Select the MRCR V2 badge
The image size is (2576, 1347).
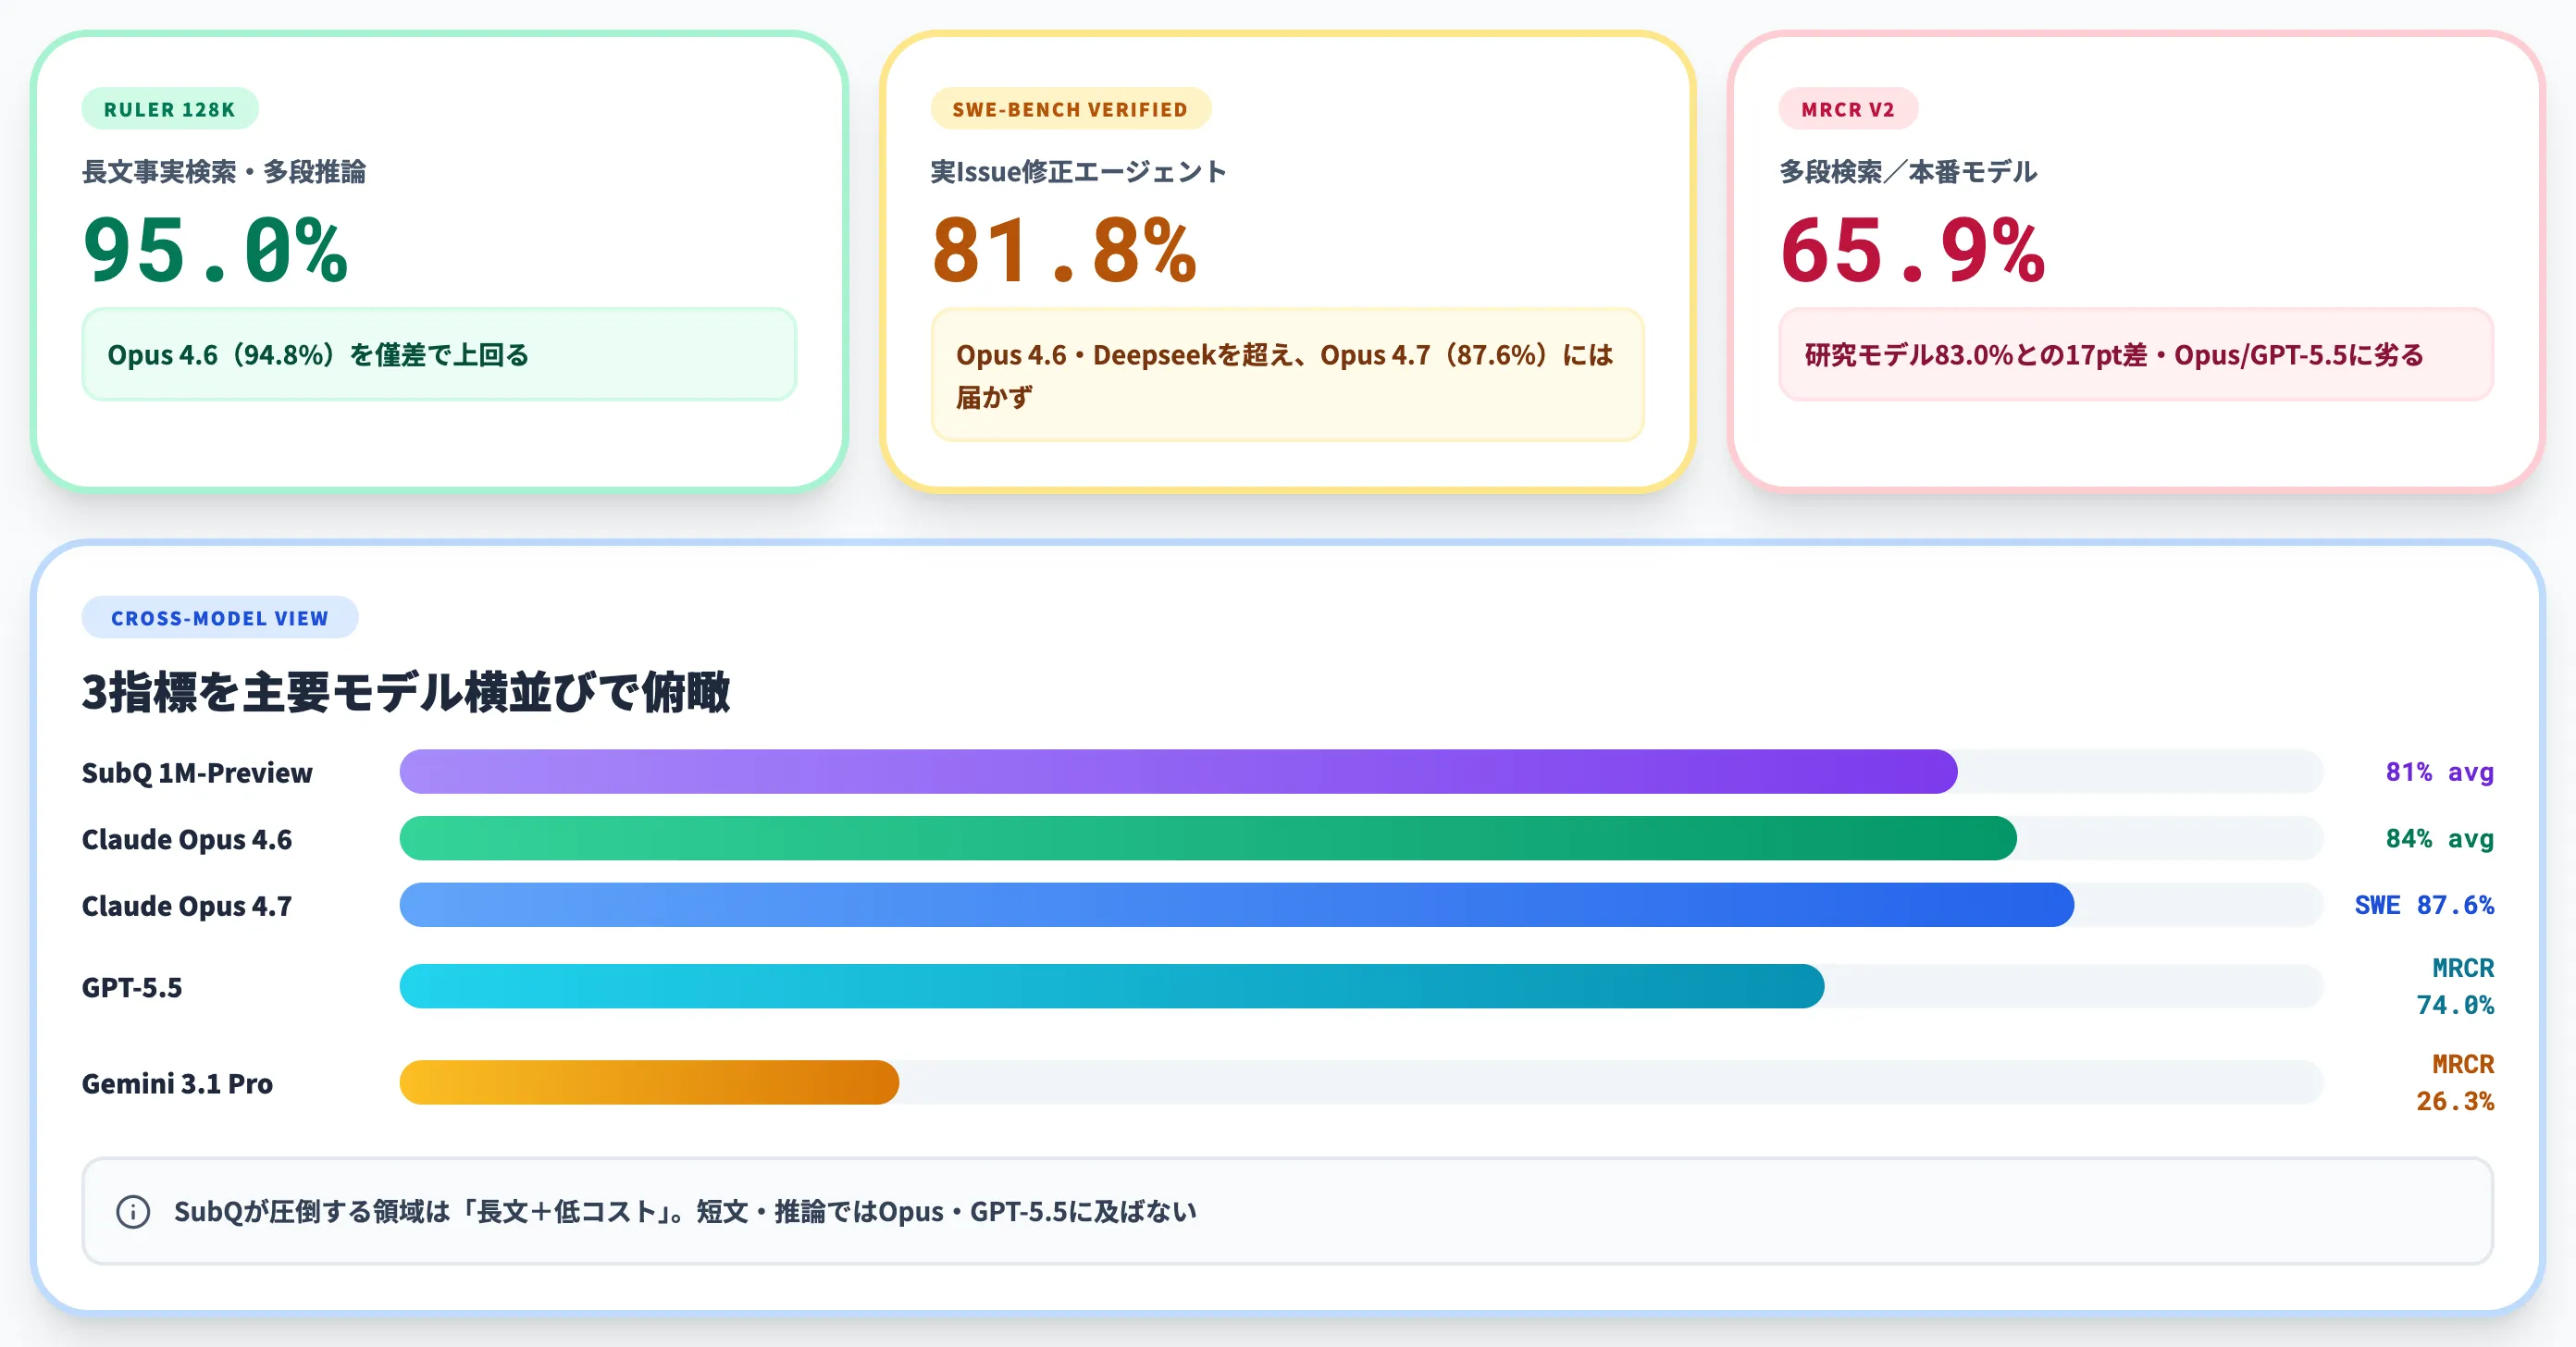(1848, 109)
